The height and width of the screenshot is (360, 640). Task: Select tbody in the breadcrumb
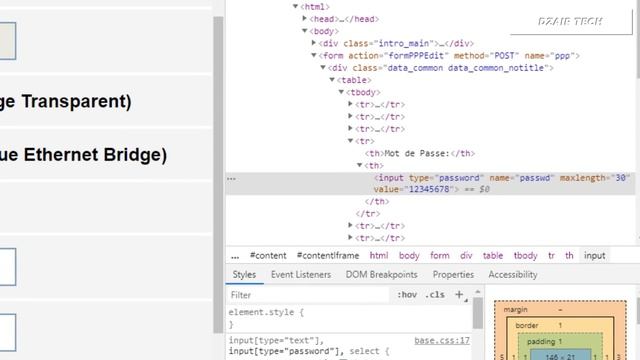point(525,256)
